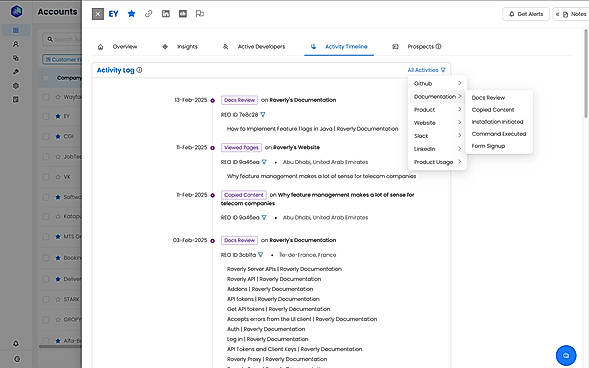Expand the Github filter submenu
The image size is (589, 368).
[437, 83]
